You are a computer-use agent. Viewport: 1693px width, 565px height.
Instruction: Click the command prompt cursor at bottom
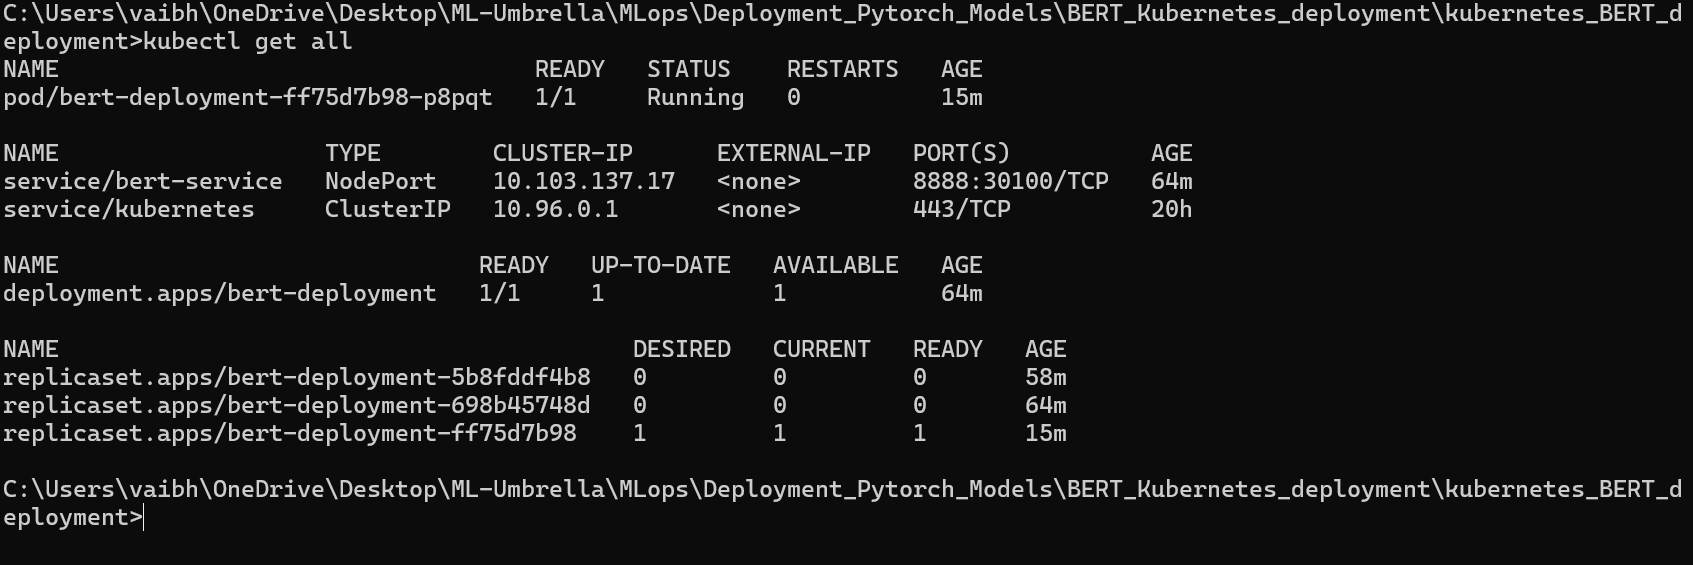pos(144,518)
